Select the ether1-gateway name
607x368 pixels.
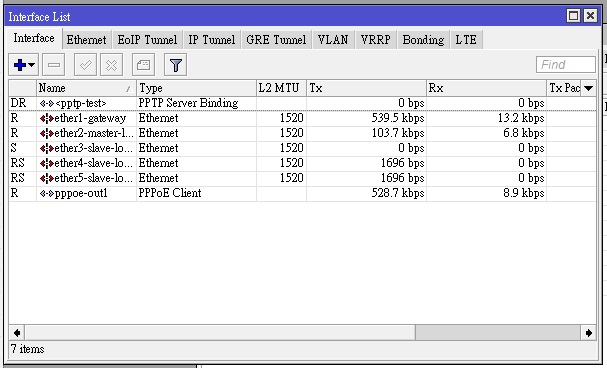point(90,118)
